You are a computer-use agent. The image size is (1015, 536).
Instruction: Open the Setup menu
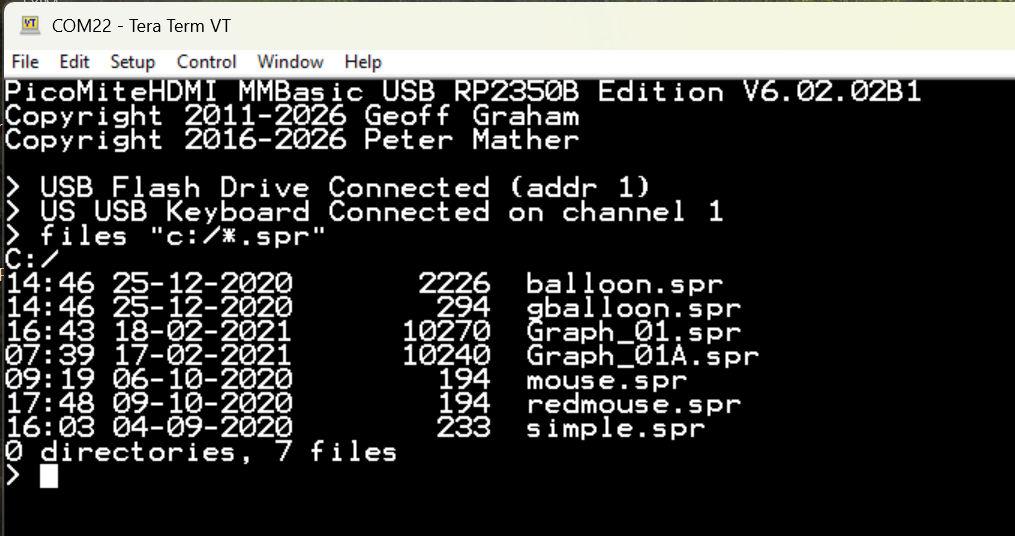132,62
